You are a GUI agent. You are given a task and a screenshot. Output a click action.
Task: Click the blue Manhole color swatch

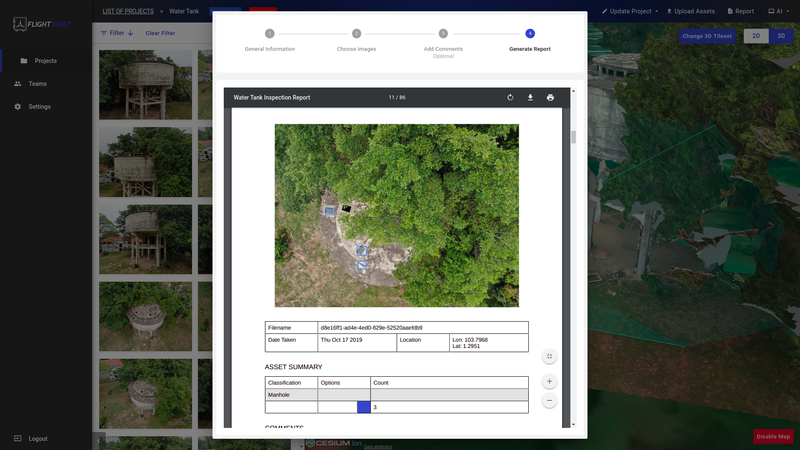(363, 407)
